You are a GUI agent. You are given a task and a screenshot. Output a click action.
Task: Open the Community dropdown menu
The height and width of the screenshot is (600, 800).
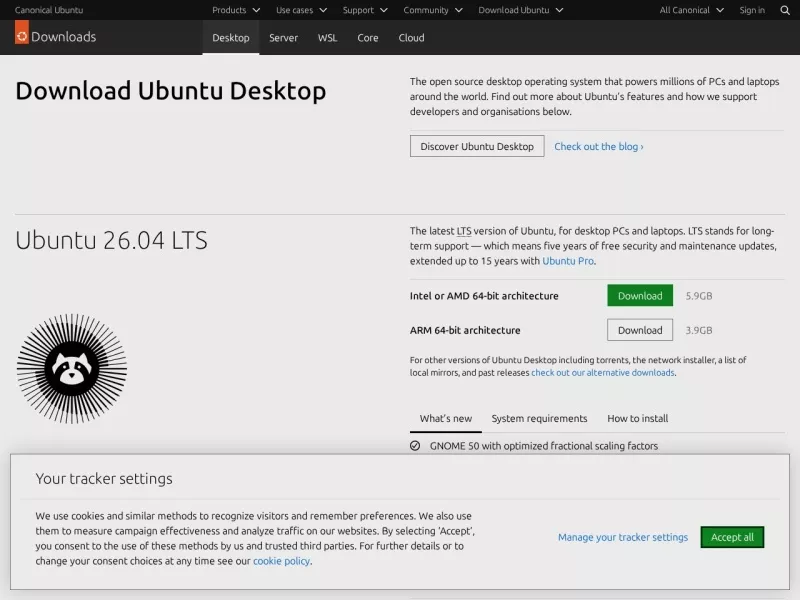coord(433,10)
